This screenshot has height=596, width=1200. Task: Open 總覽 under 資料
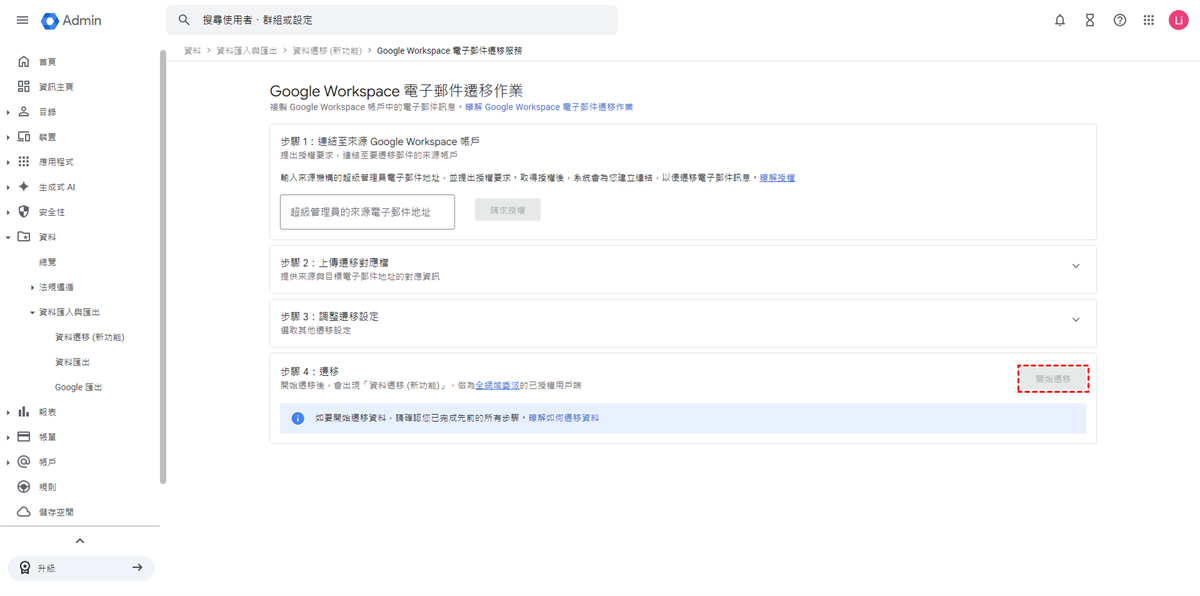point(47,262)
